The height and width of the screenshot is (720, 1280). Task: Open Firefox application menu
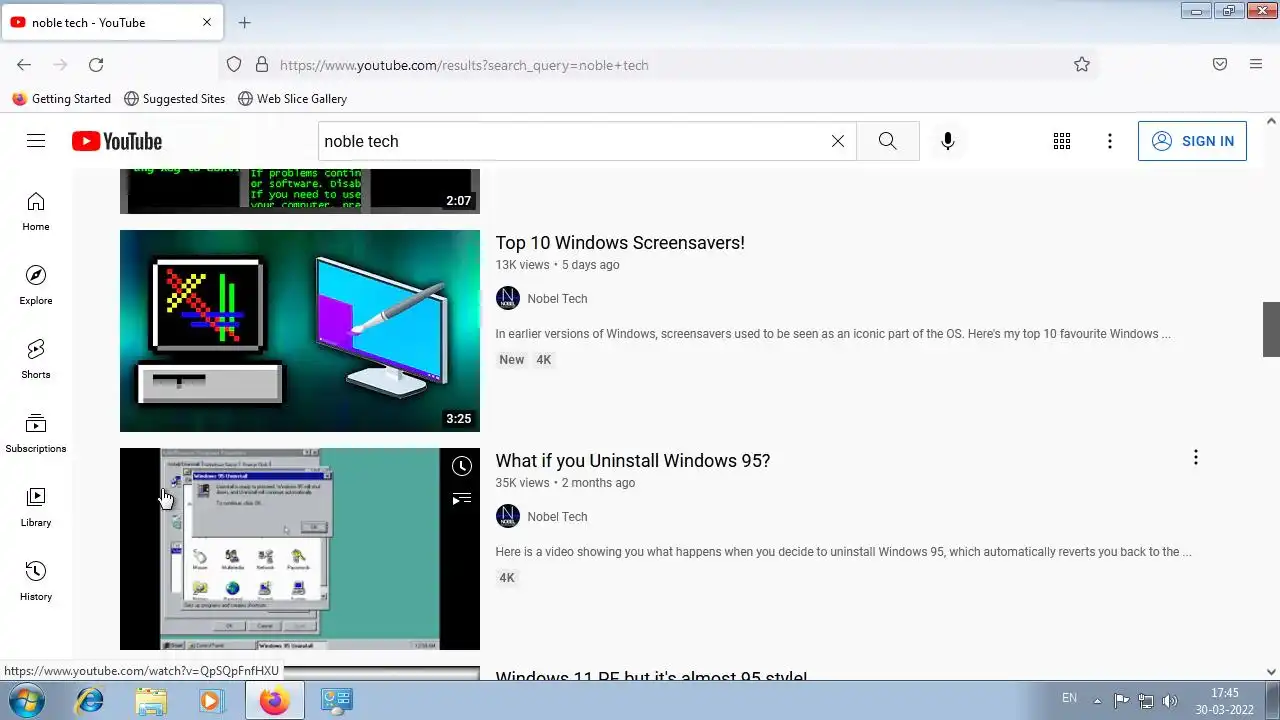[x=1256, y=65]
